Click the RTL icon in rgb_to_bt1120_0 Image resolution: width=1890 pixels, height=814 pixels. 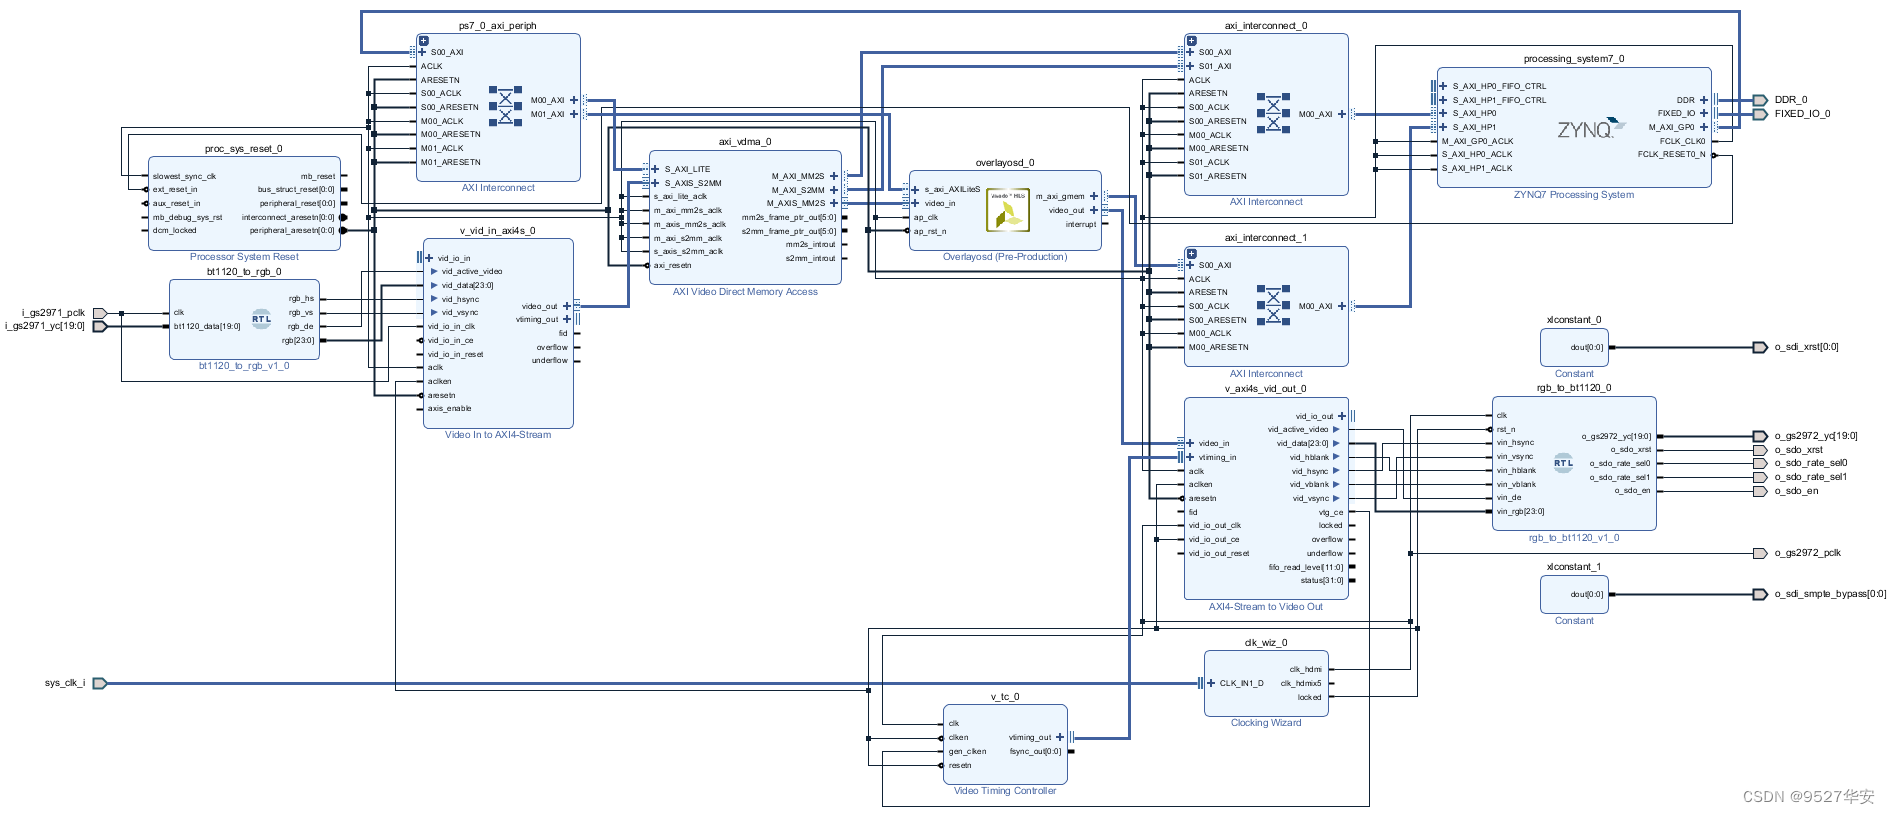point(1563,462)
